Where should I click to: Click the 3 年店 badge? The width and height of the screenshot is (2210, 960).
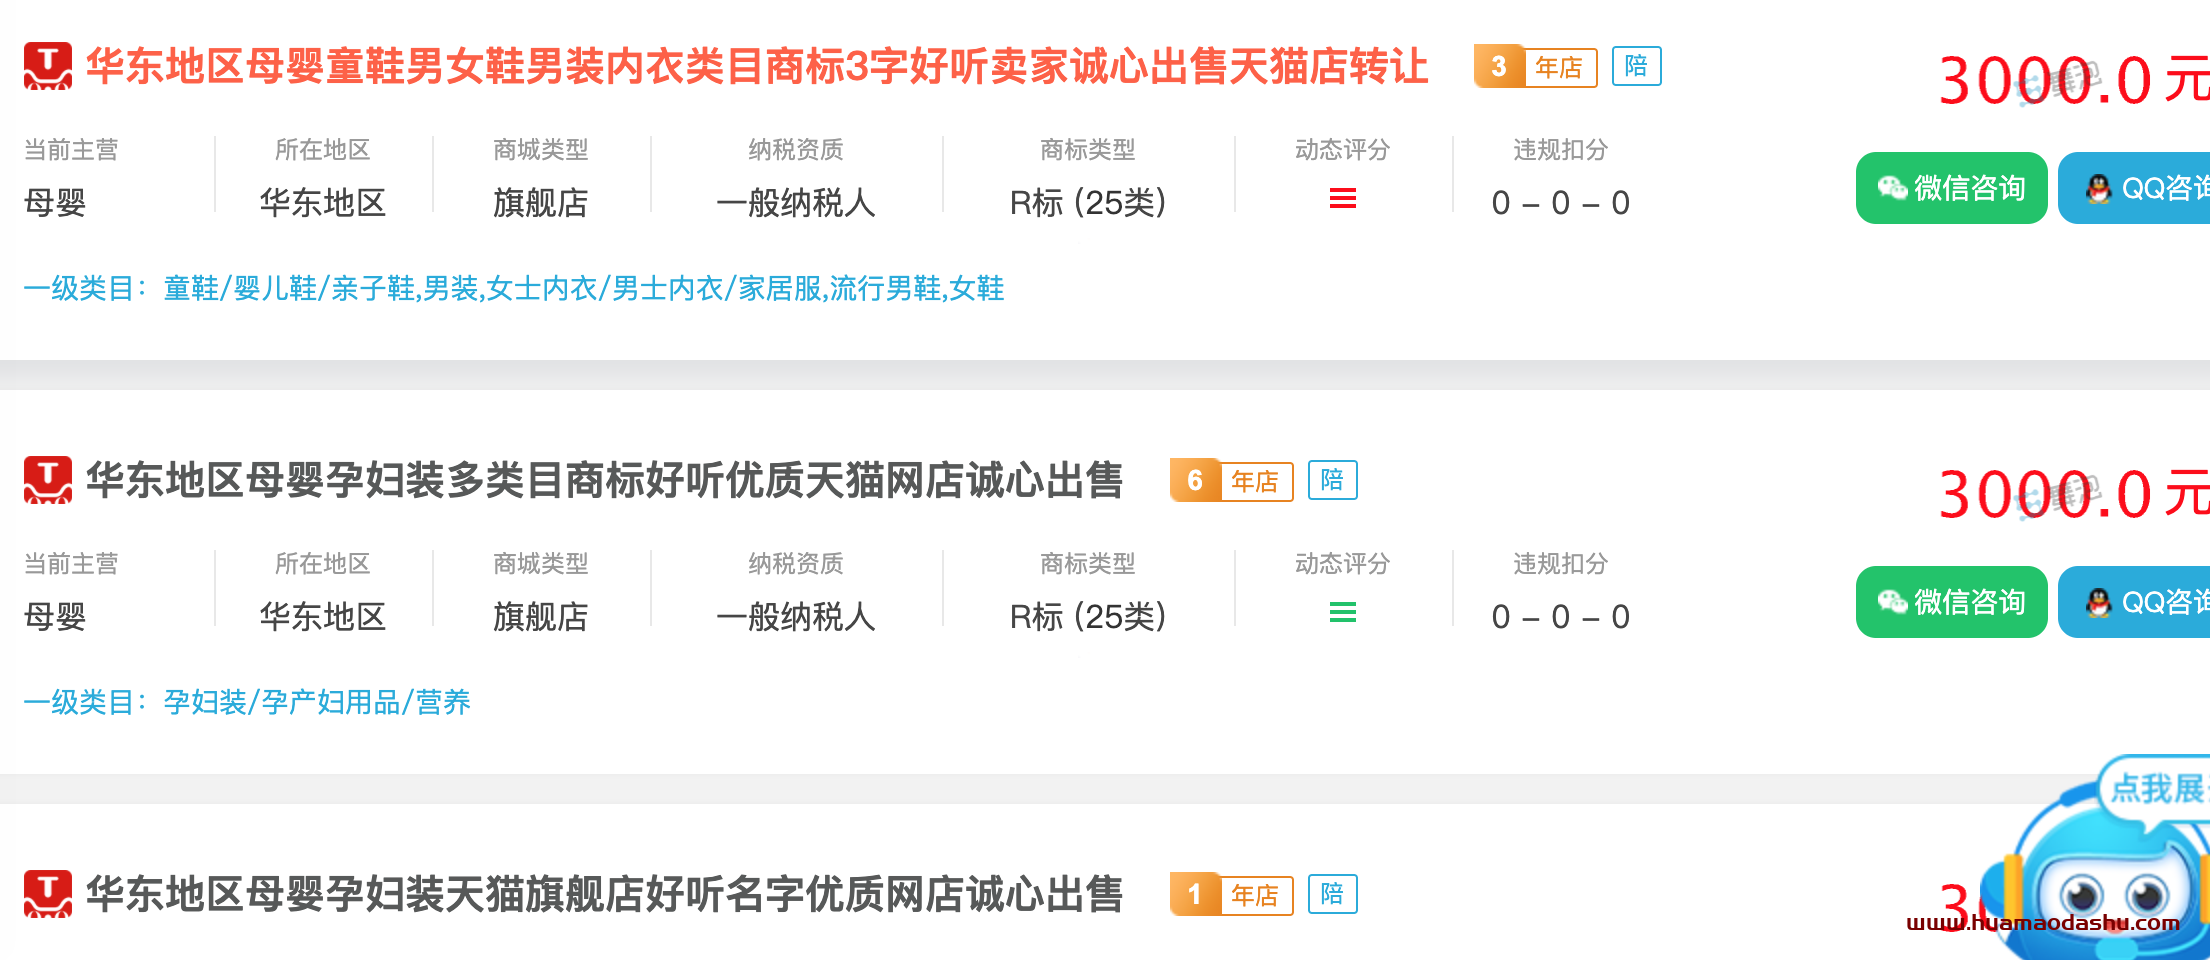coord(1535,67)
